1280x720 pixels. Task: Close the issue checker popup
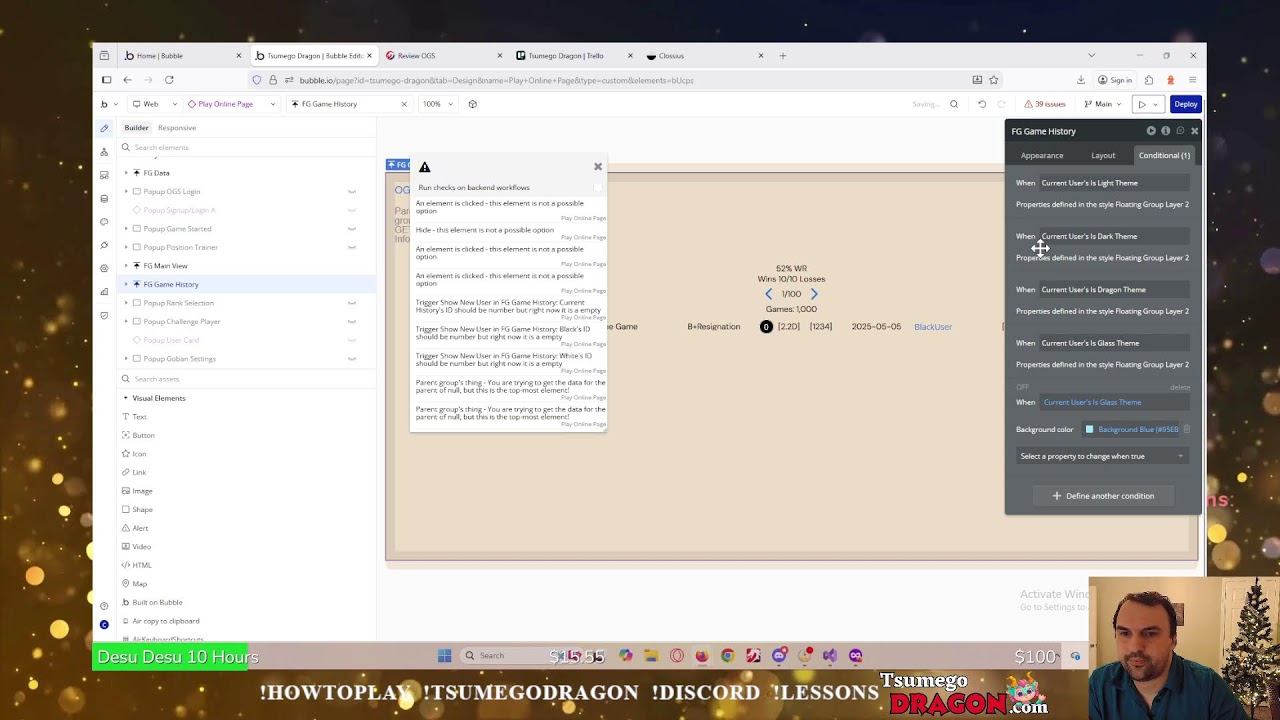click(598, 167)
